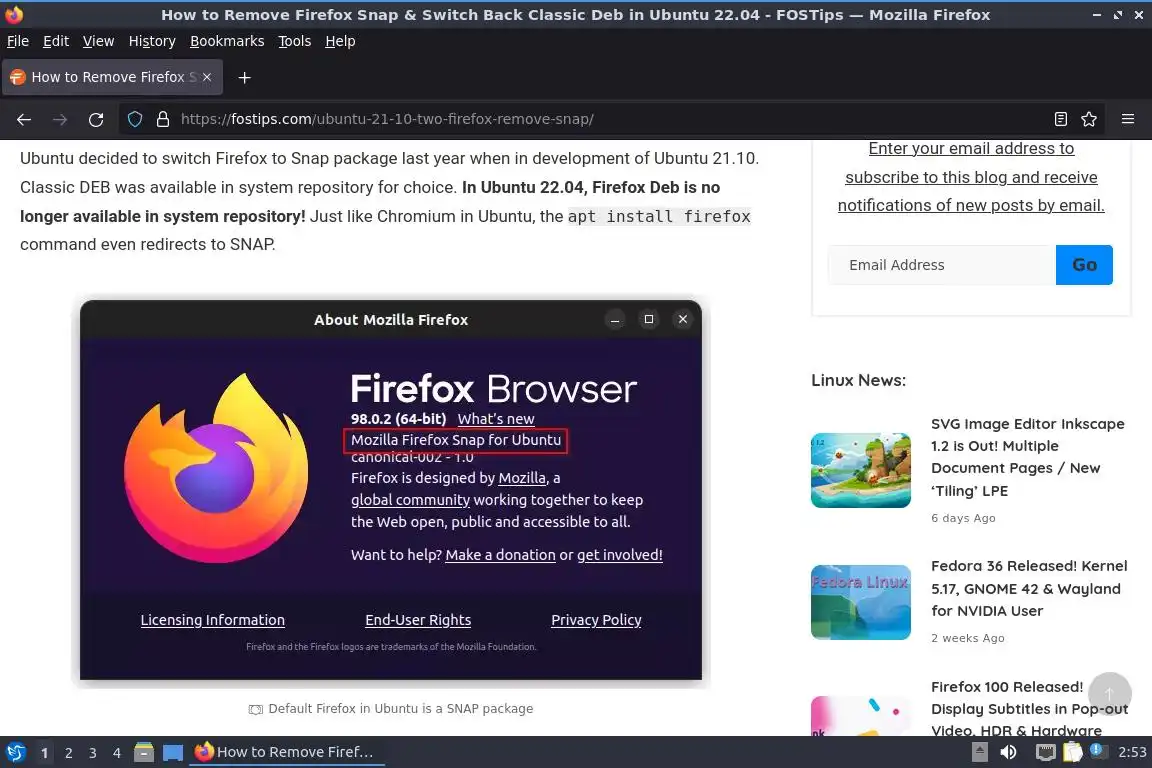Open the tracking protection shield icon

click(134, 119)
